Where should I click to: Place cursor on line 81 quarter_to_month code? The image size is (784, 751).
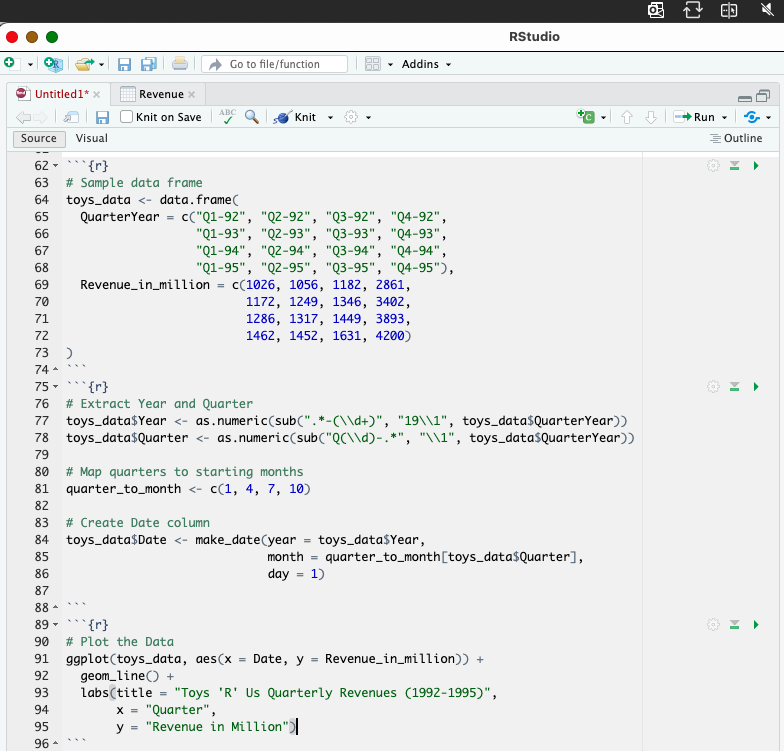click(188, 488)
